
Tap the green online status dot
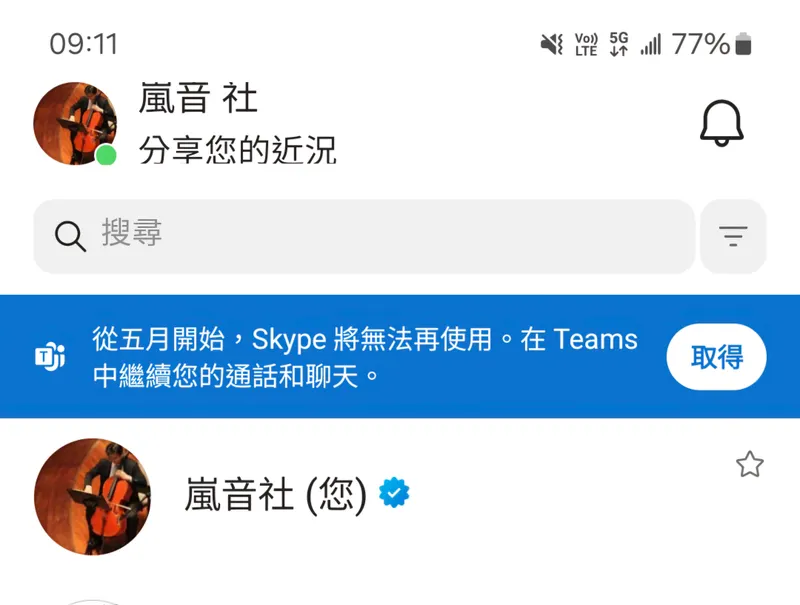click(106, 155)
